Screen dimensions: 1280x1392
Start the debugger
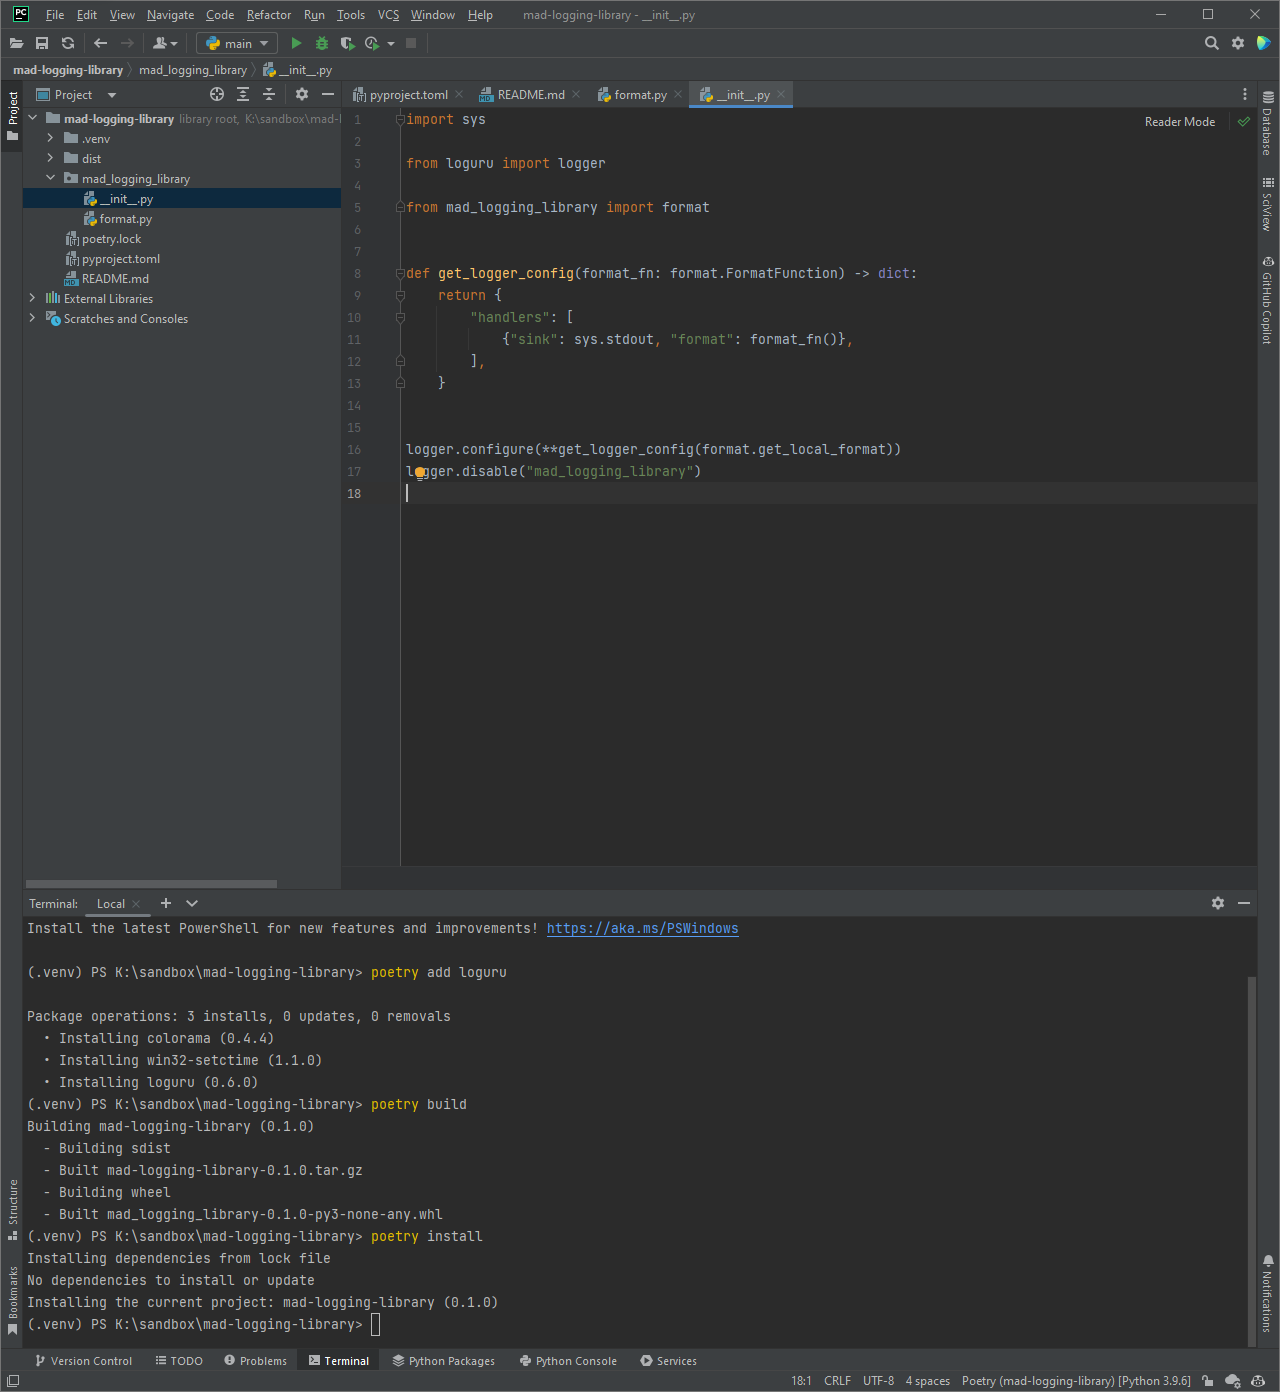pyautogui.click(x=321, y=43)
